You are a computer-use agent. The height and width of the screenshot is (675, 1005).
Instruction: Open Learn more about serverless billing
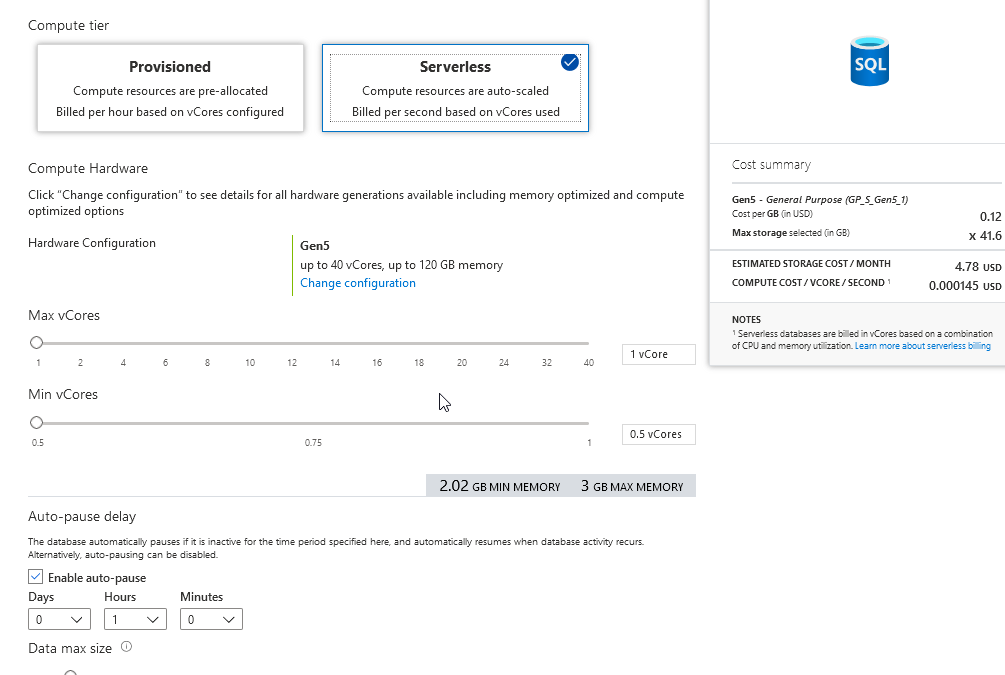point(923,345)
